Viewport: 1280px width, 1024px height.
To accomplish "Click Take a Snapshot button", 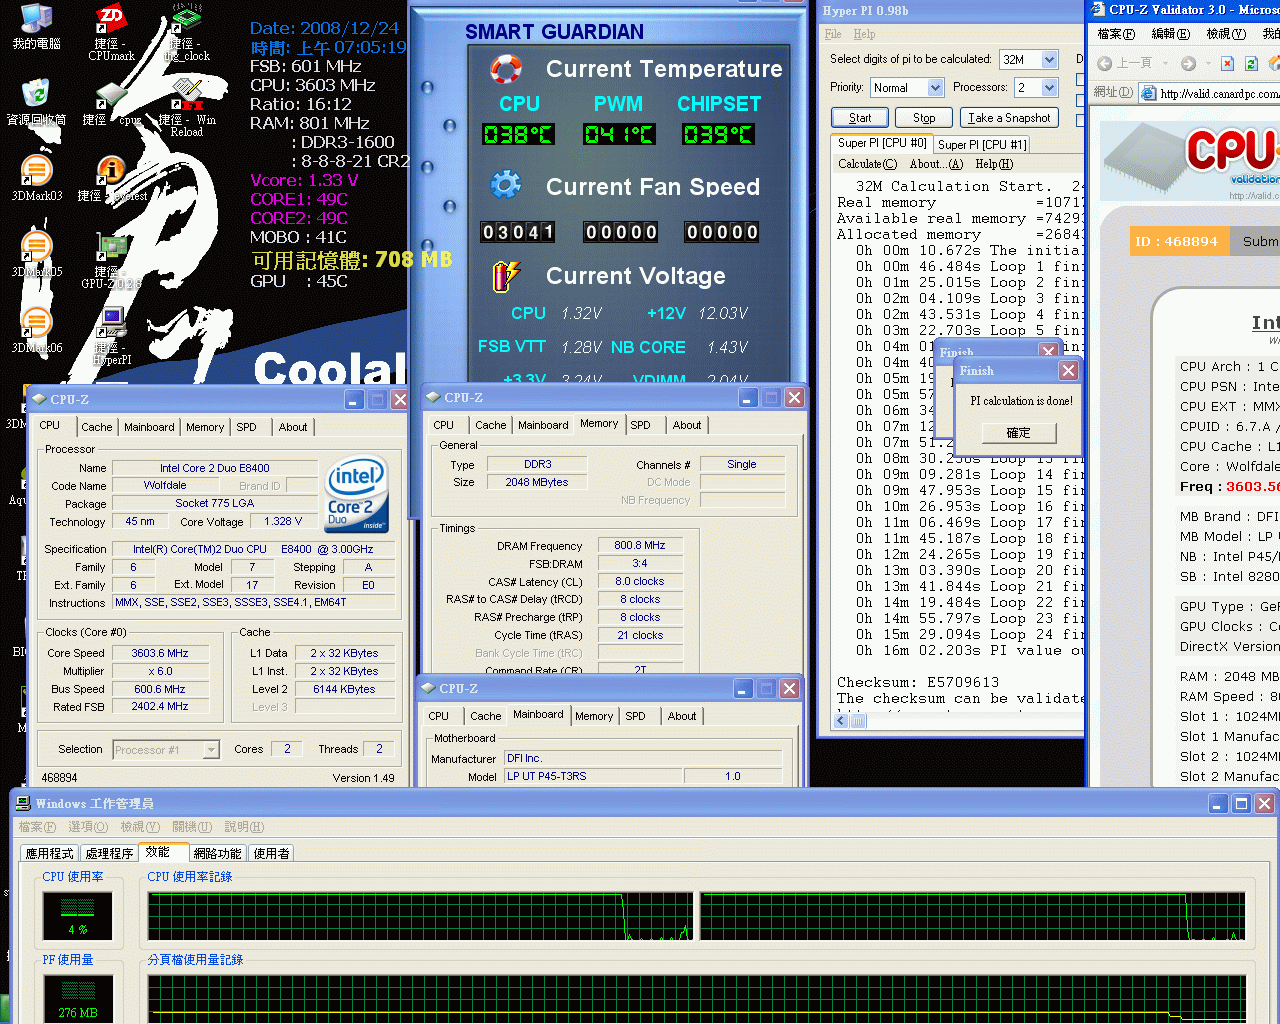I will [1008, 117].
